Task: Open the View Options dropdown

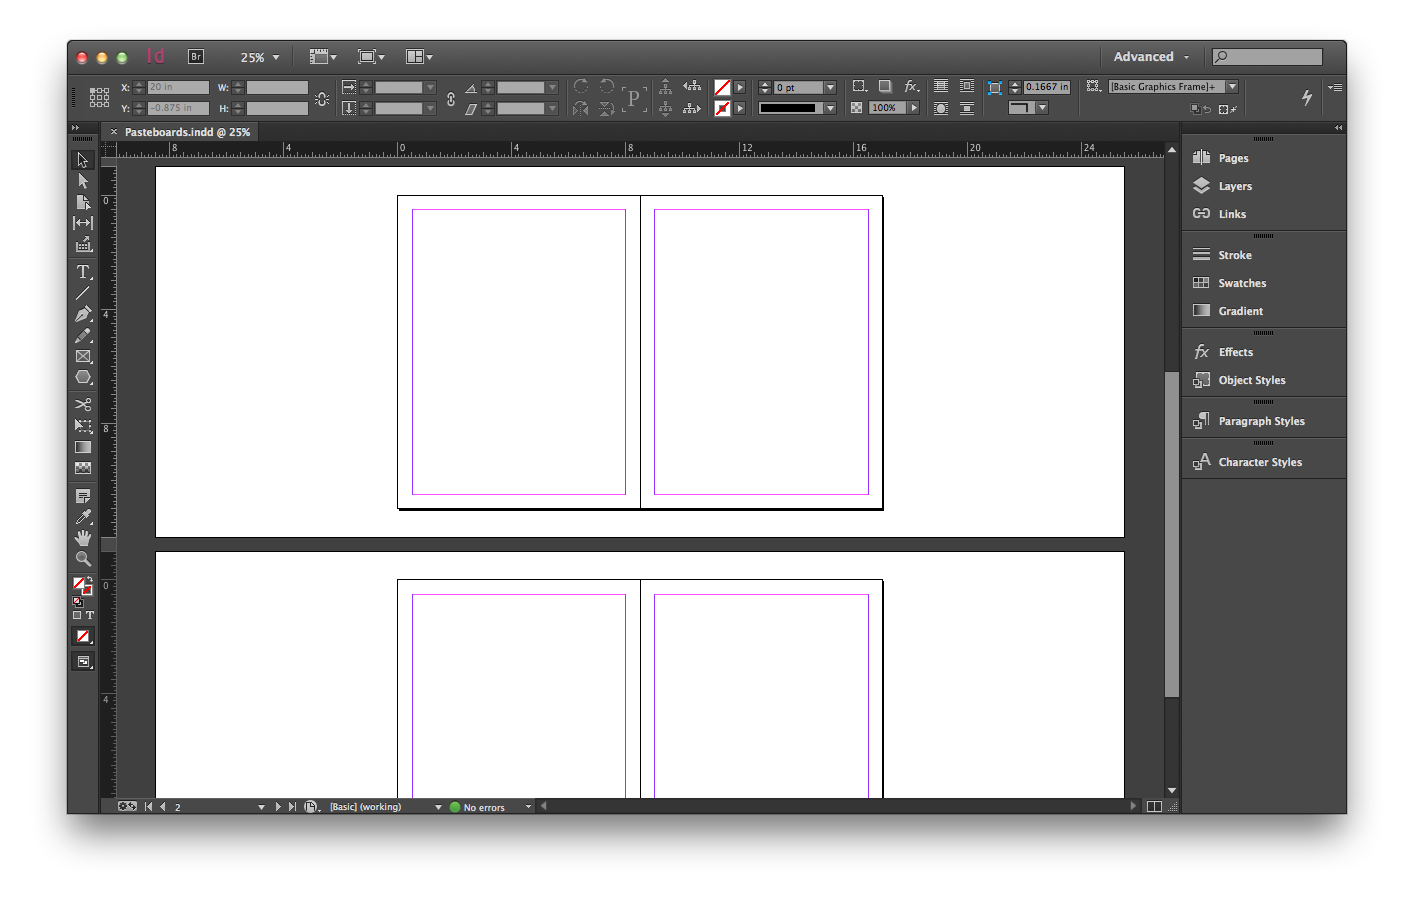Action: click(x=323, y=57)
